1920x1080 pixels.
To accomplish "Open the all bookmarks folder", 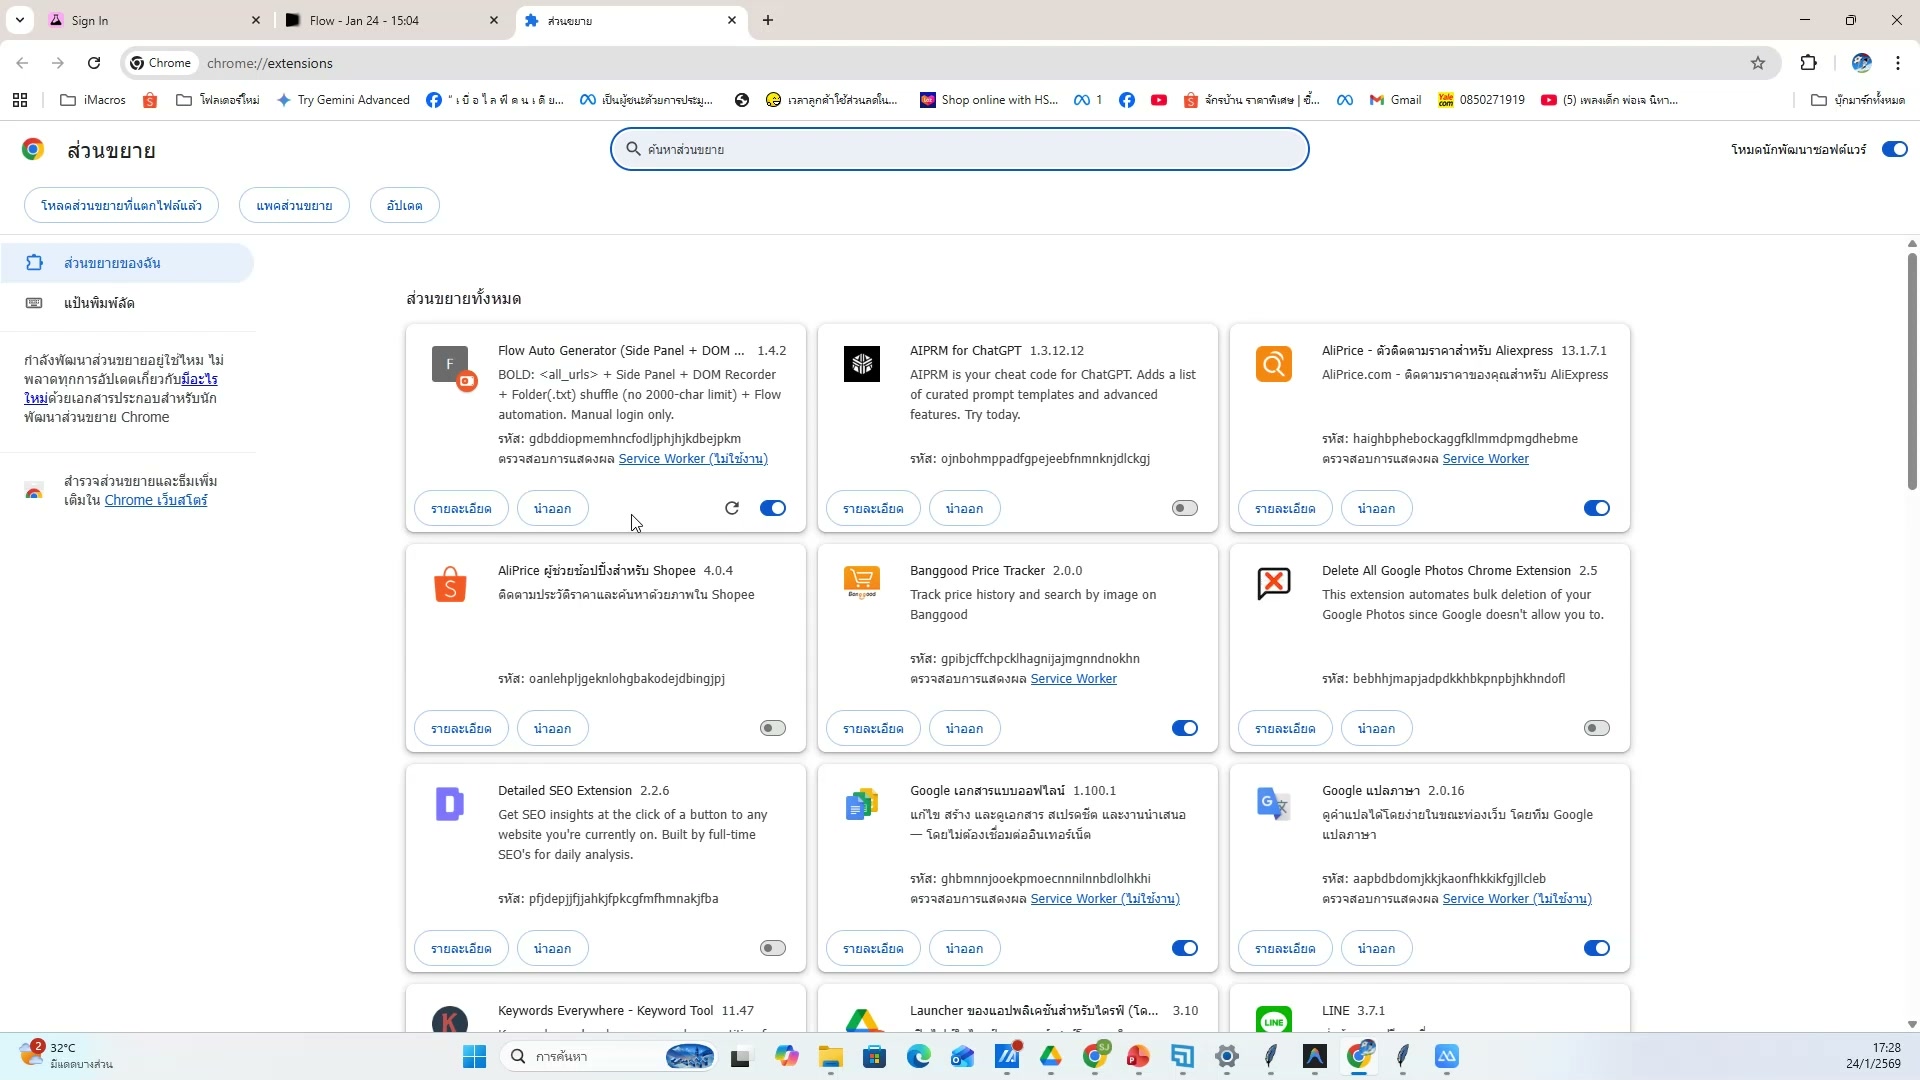I will pos(1858,100).
